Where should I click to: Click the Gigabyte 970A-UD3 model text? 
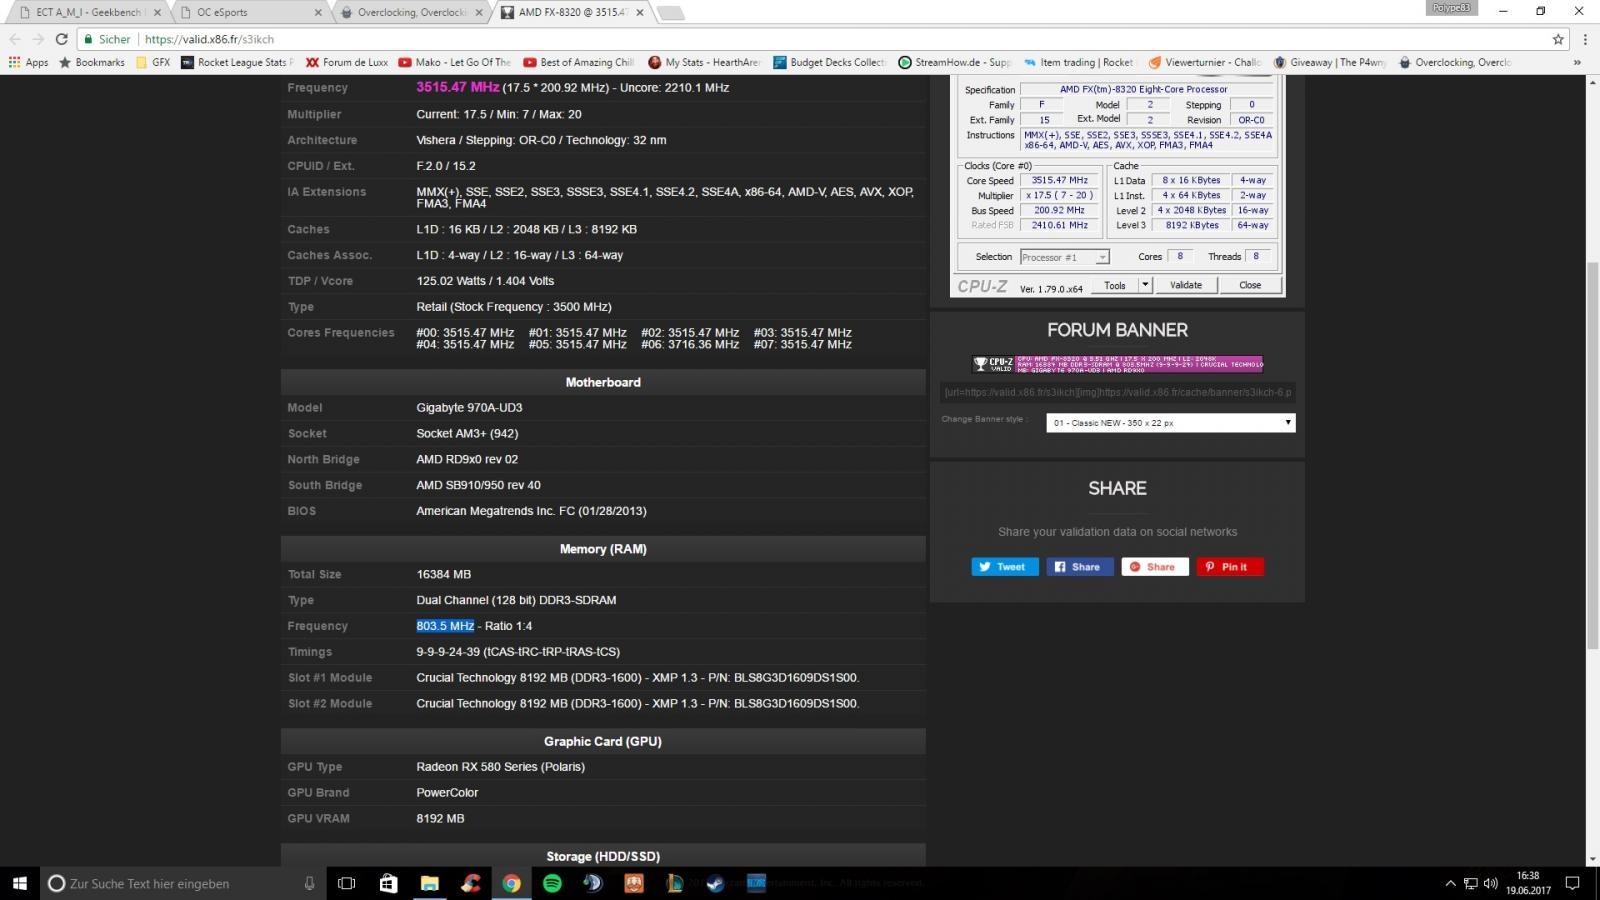pos(469,408)
